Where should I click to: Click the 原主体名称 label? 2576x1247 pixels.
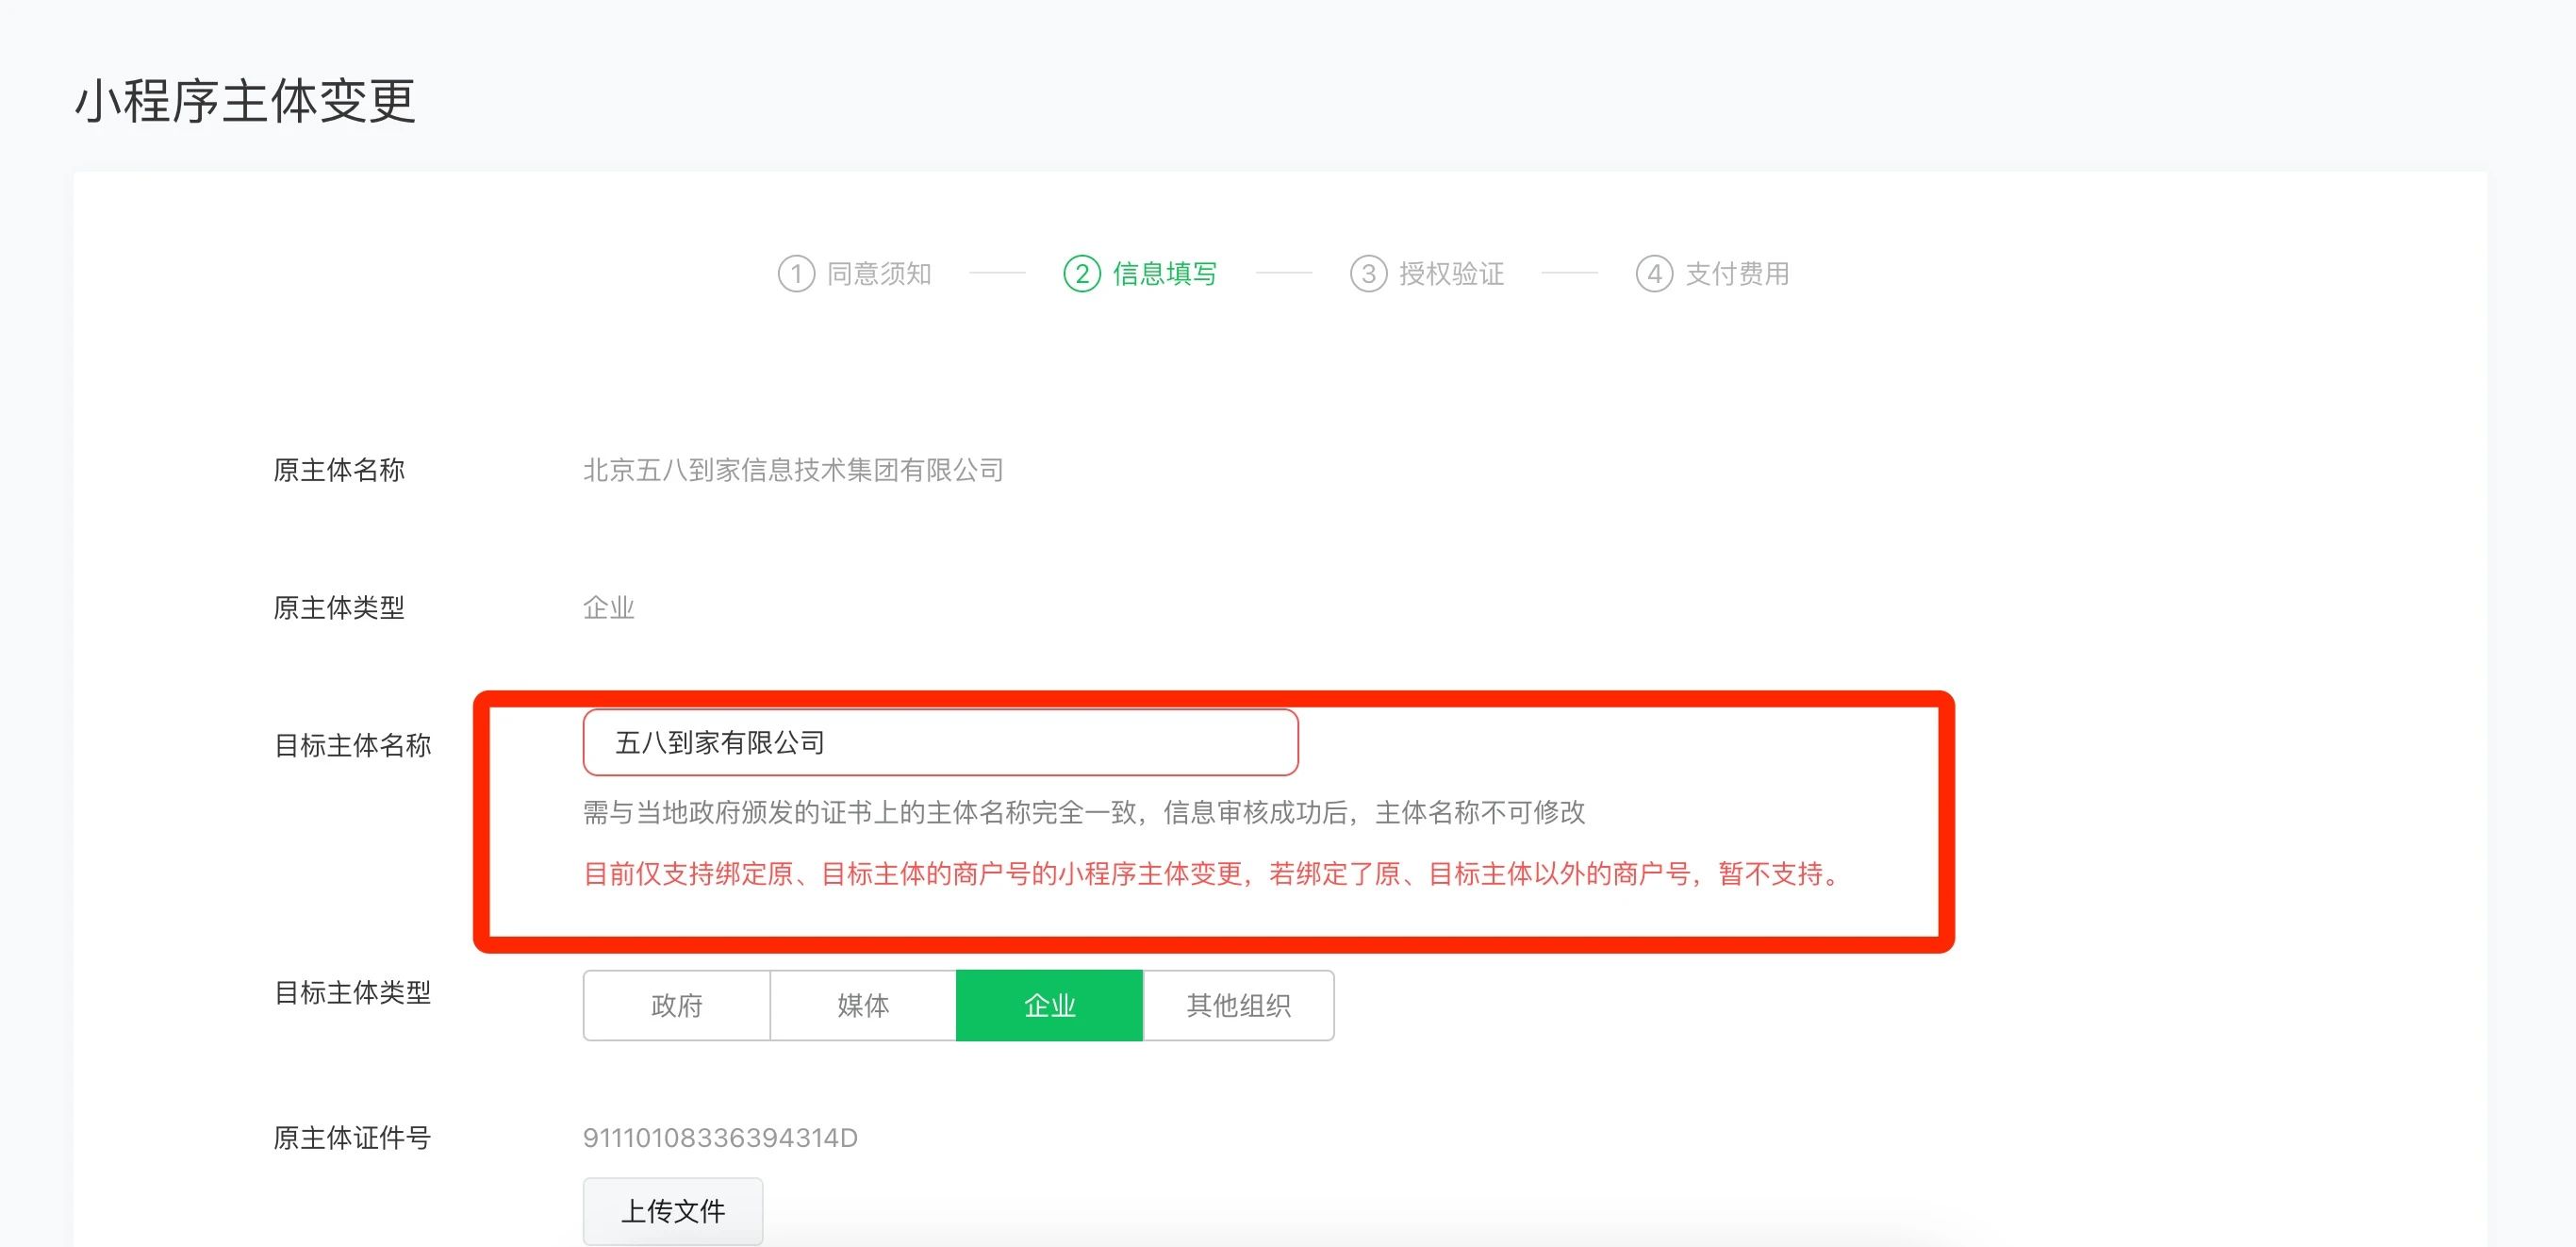coord(339,470)
